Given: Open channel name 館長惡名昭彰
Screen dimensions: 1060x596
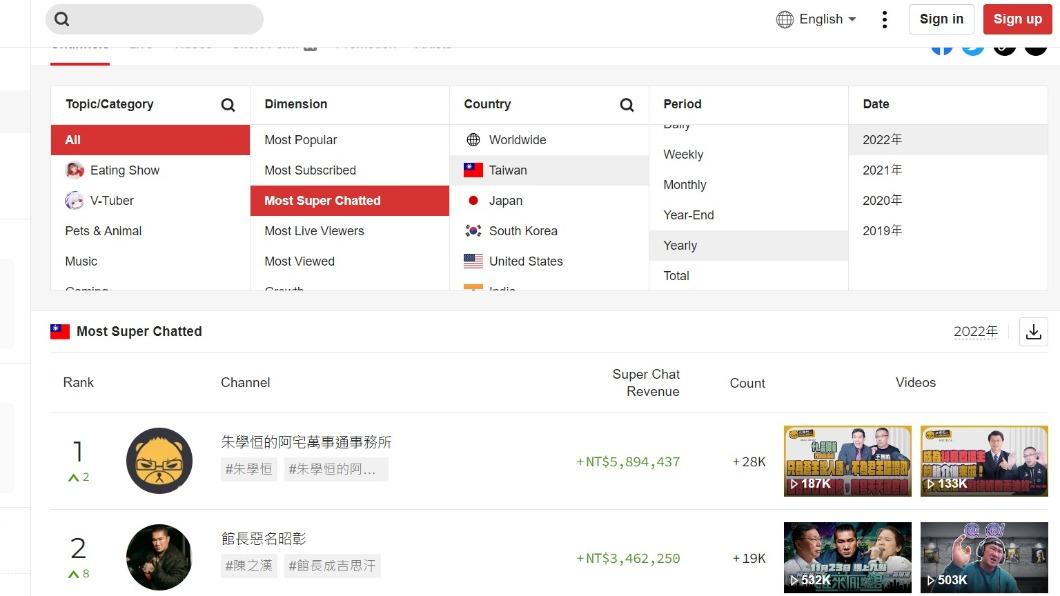Looking at the screenshot, I should pyautogui.click(x=264, y=539).
